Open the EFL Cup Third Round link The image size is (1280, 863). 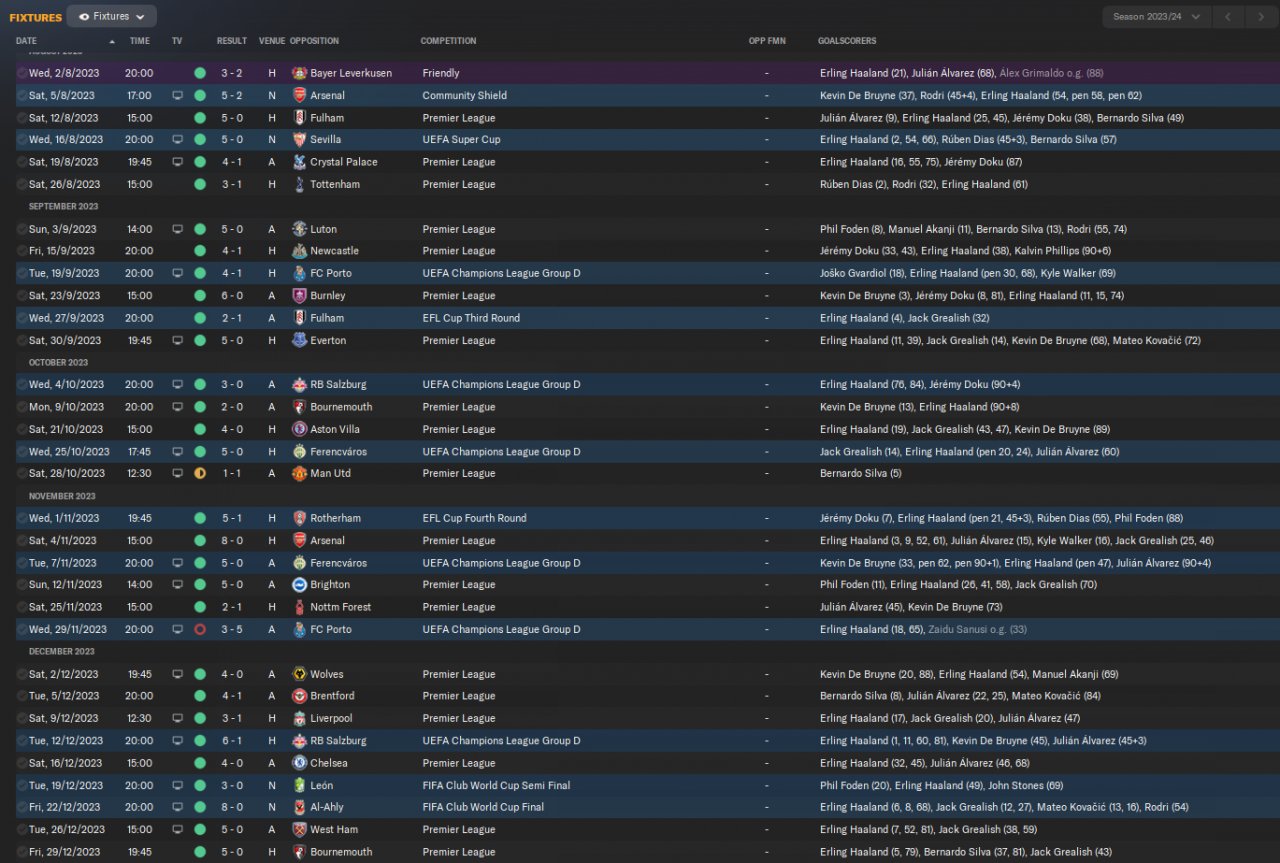point(469,318)
